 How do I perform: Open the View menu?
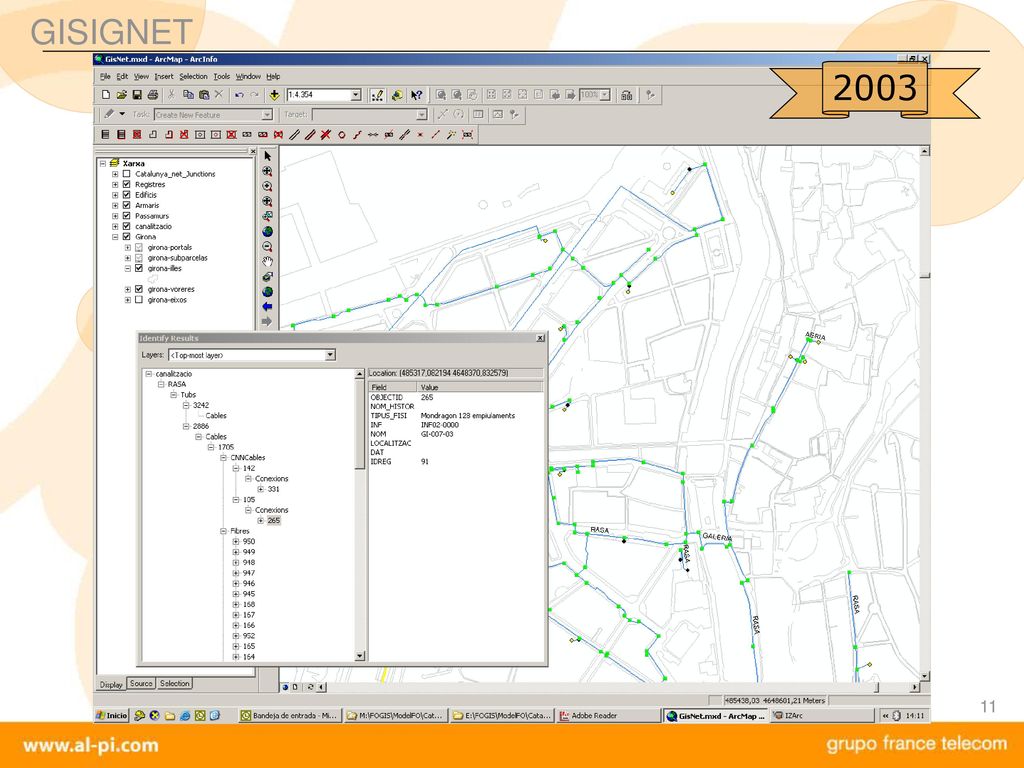(x=141, y=76)
